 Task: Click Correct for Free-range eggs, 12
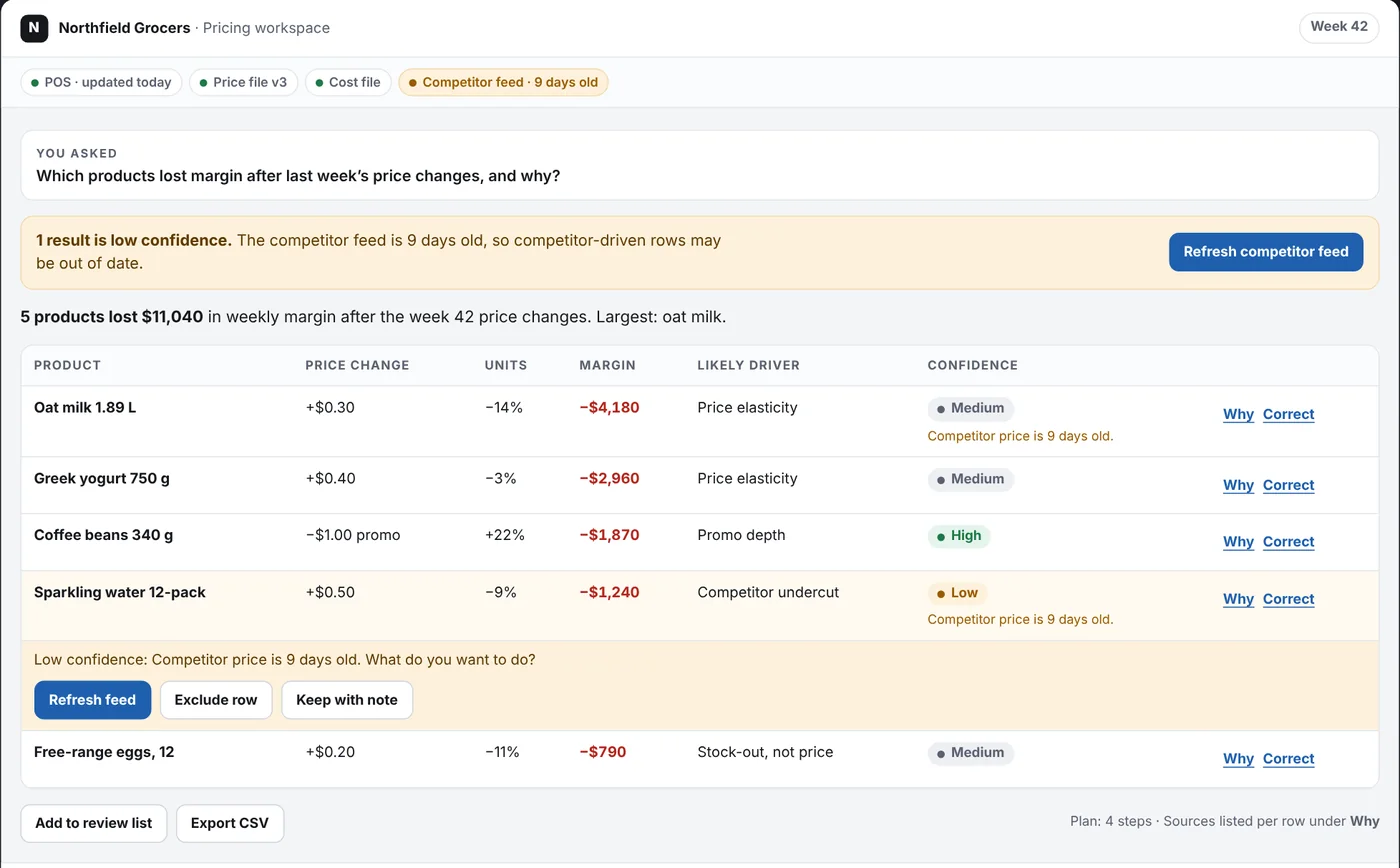(1288, 759)
